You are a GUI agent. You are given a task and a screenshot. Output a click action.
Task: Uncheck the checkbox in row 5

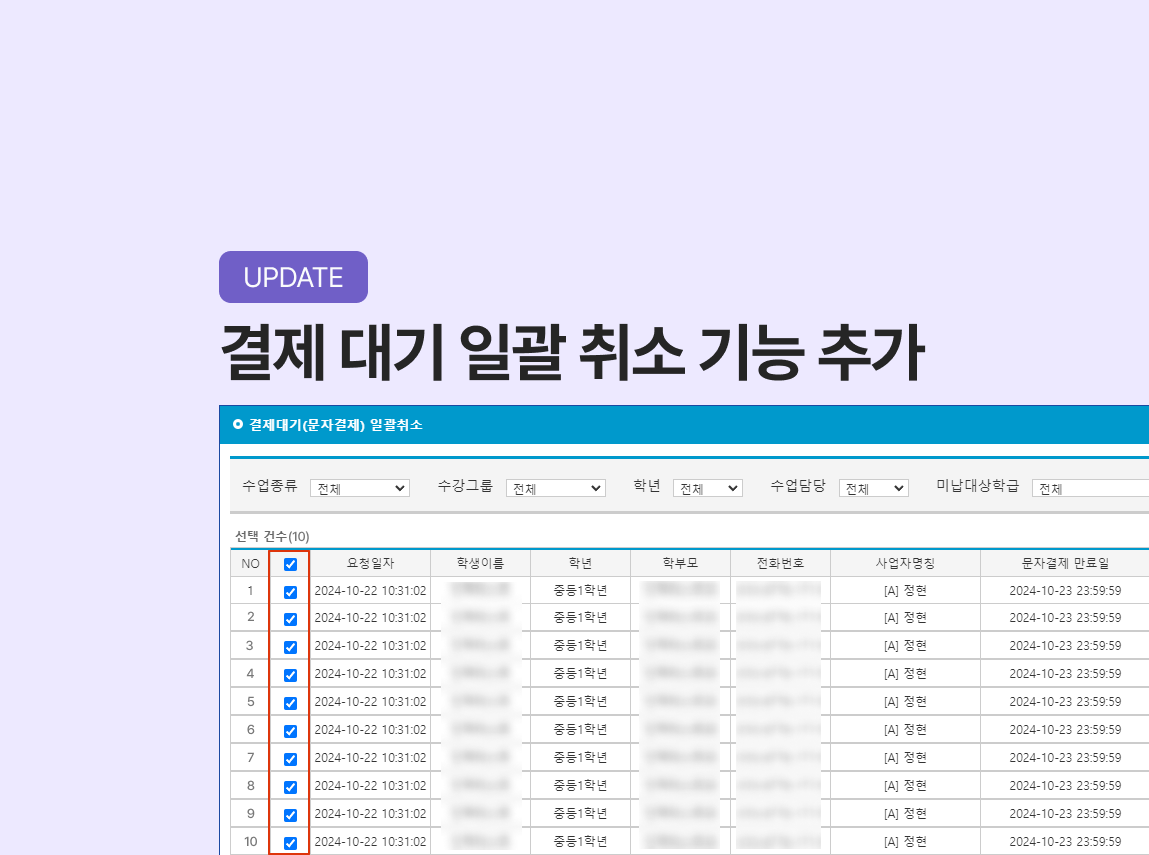[290, 703]
